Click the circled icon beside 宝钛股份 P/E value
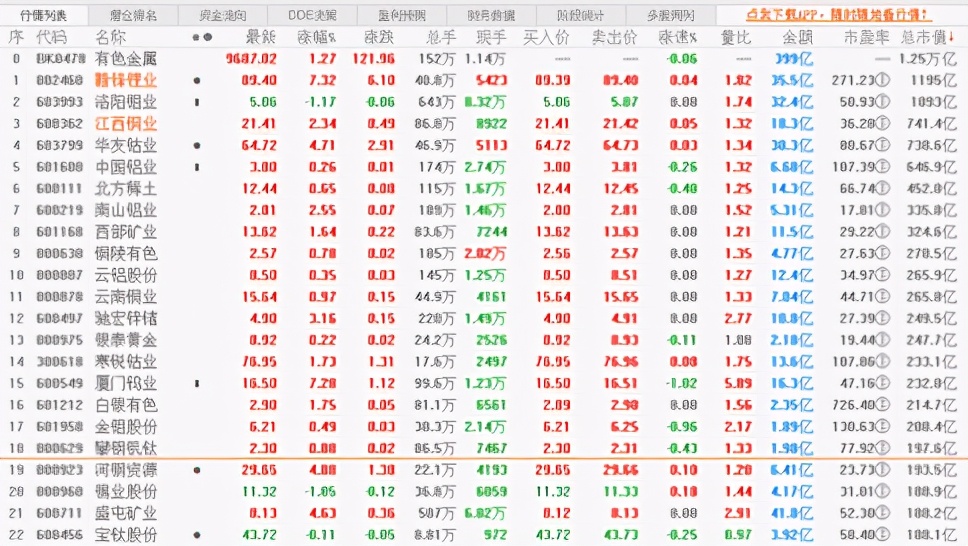This screenshot has width=968, height=546. (x=883, y=535)
